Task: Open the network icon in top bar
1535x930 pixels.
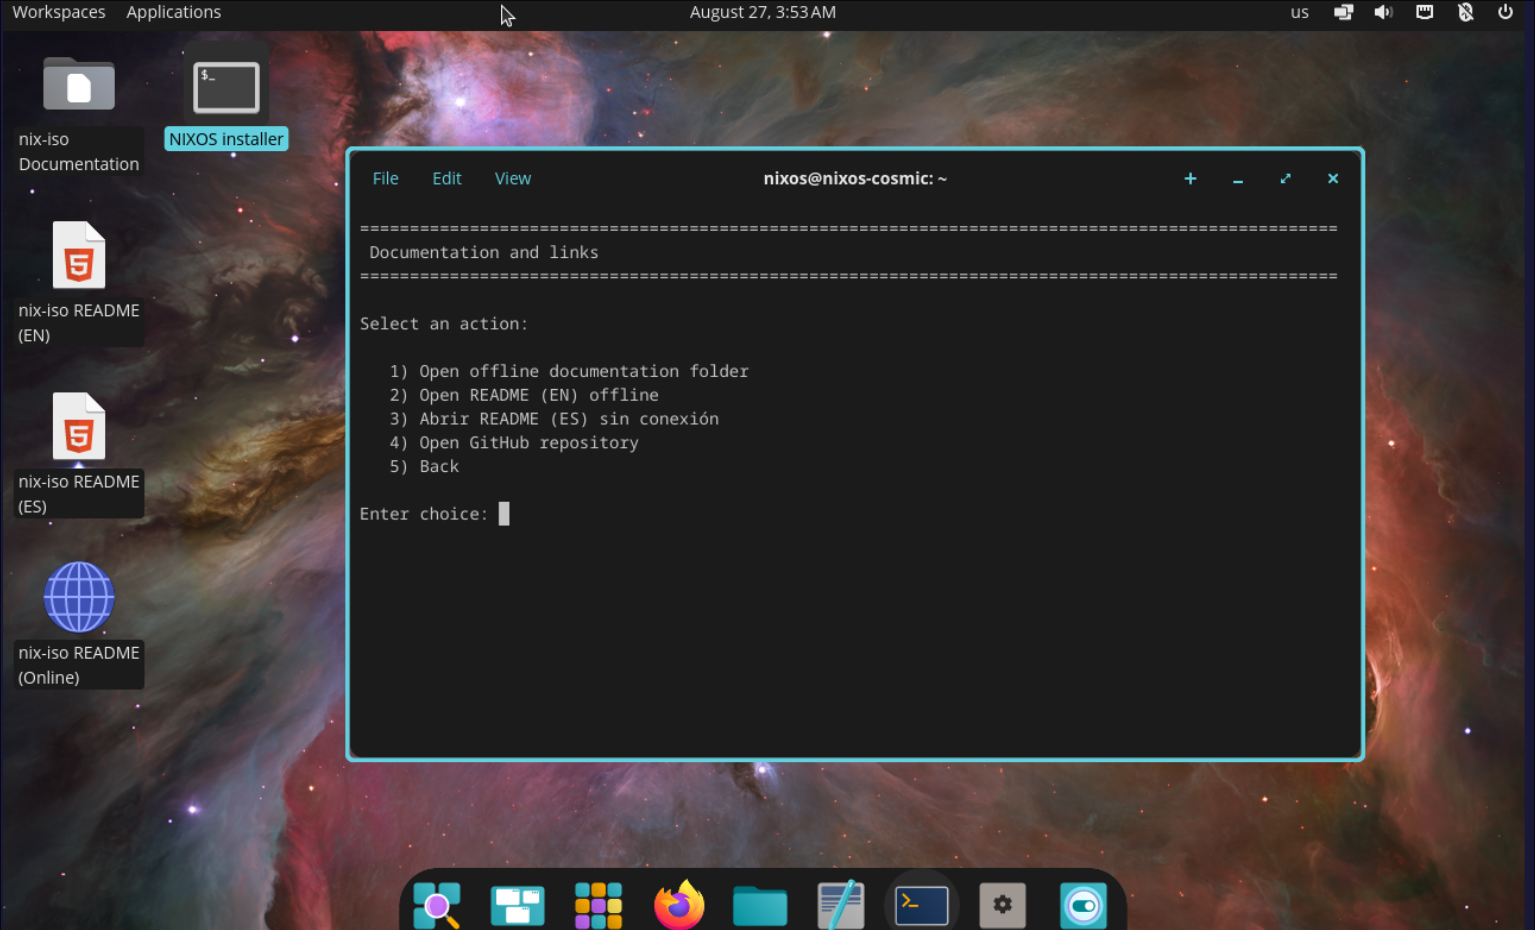Action: click(1425, 12)
